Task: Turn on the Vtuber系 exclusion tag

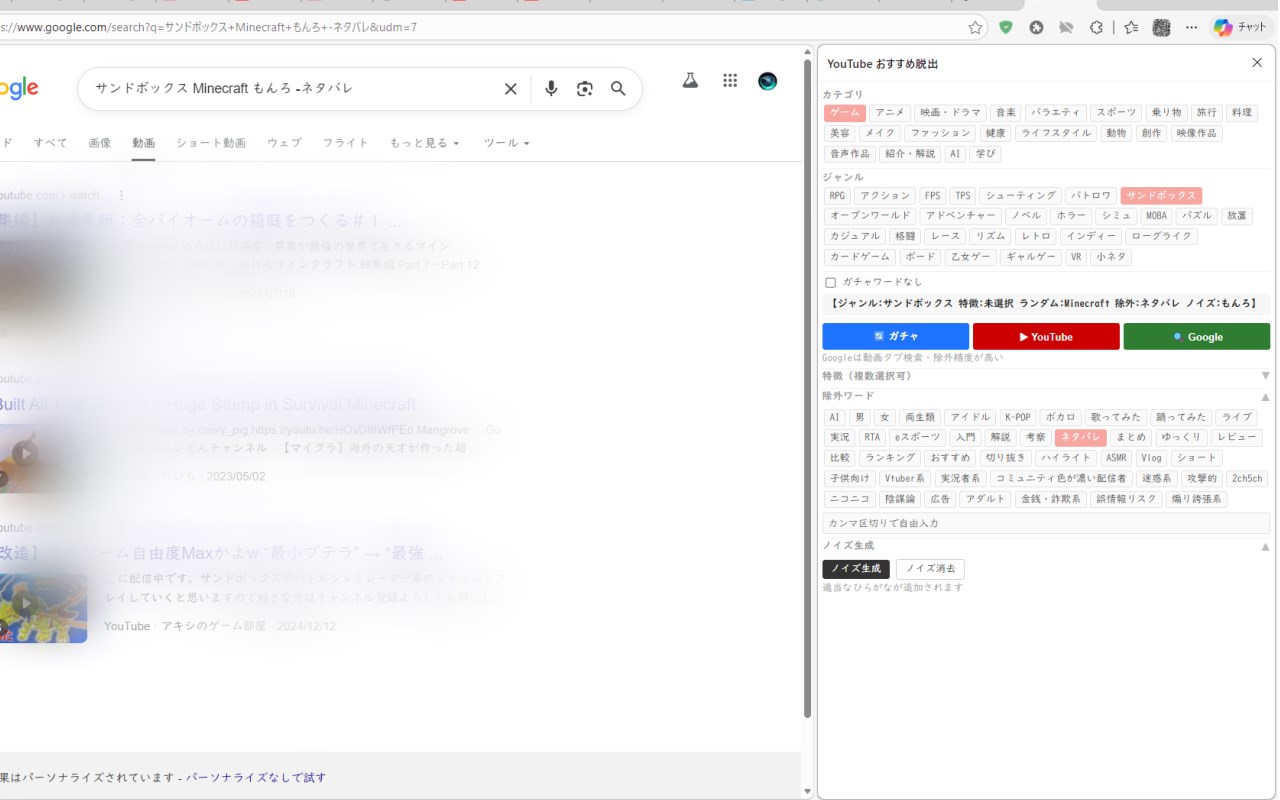Action: point(904,479)
